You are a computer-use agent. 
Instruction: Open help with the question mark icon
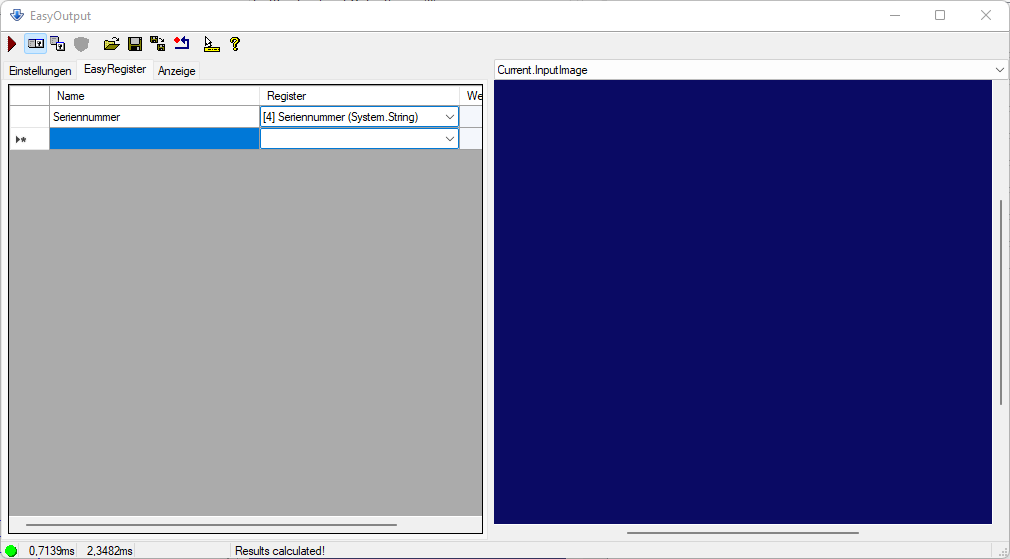click(235, 44)
